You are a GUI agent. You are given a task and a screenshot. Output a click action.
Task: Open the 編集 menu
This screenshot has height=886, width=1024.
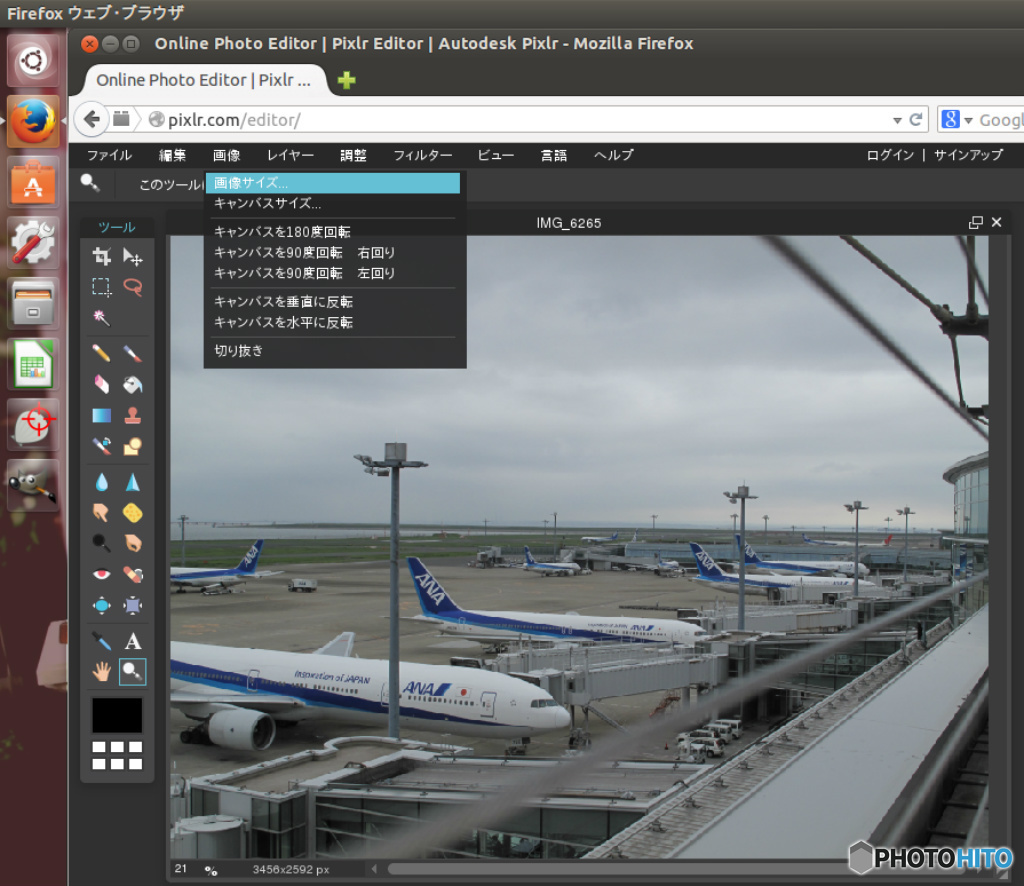click(172, 155)
